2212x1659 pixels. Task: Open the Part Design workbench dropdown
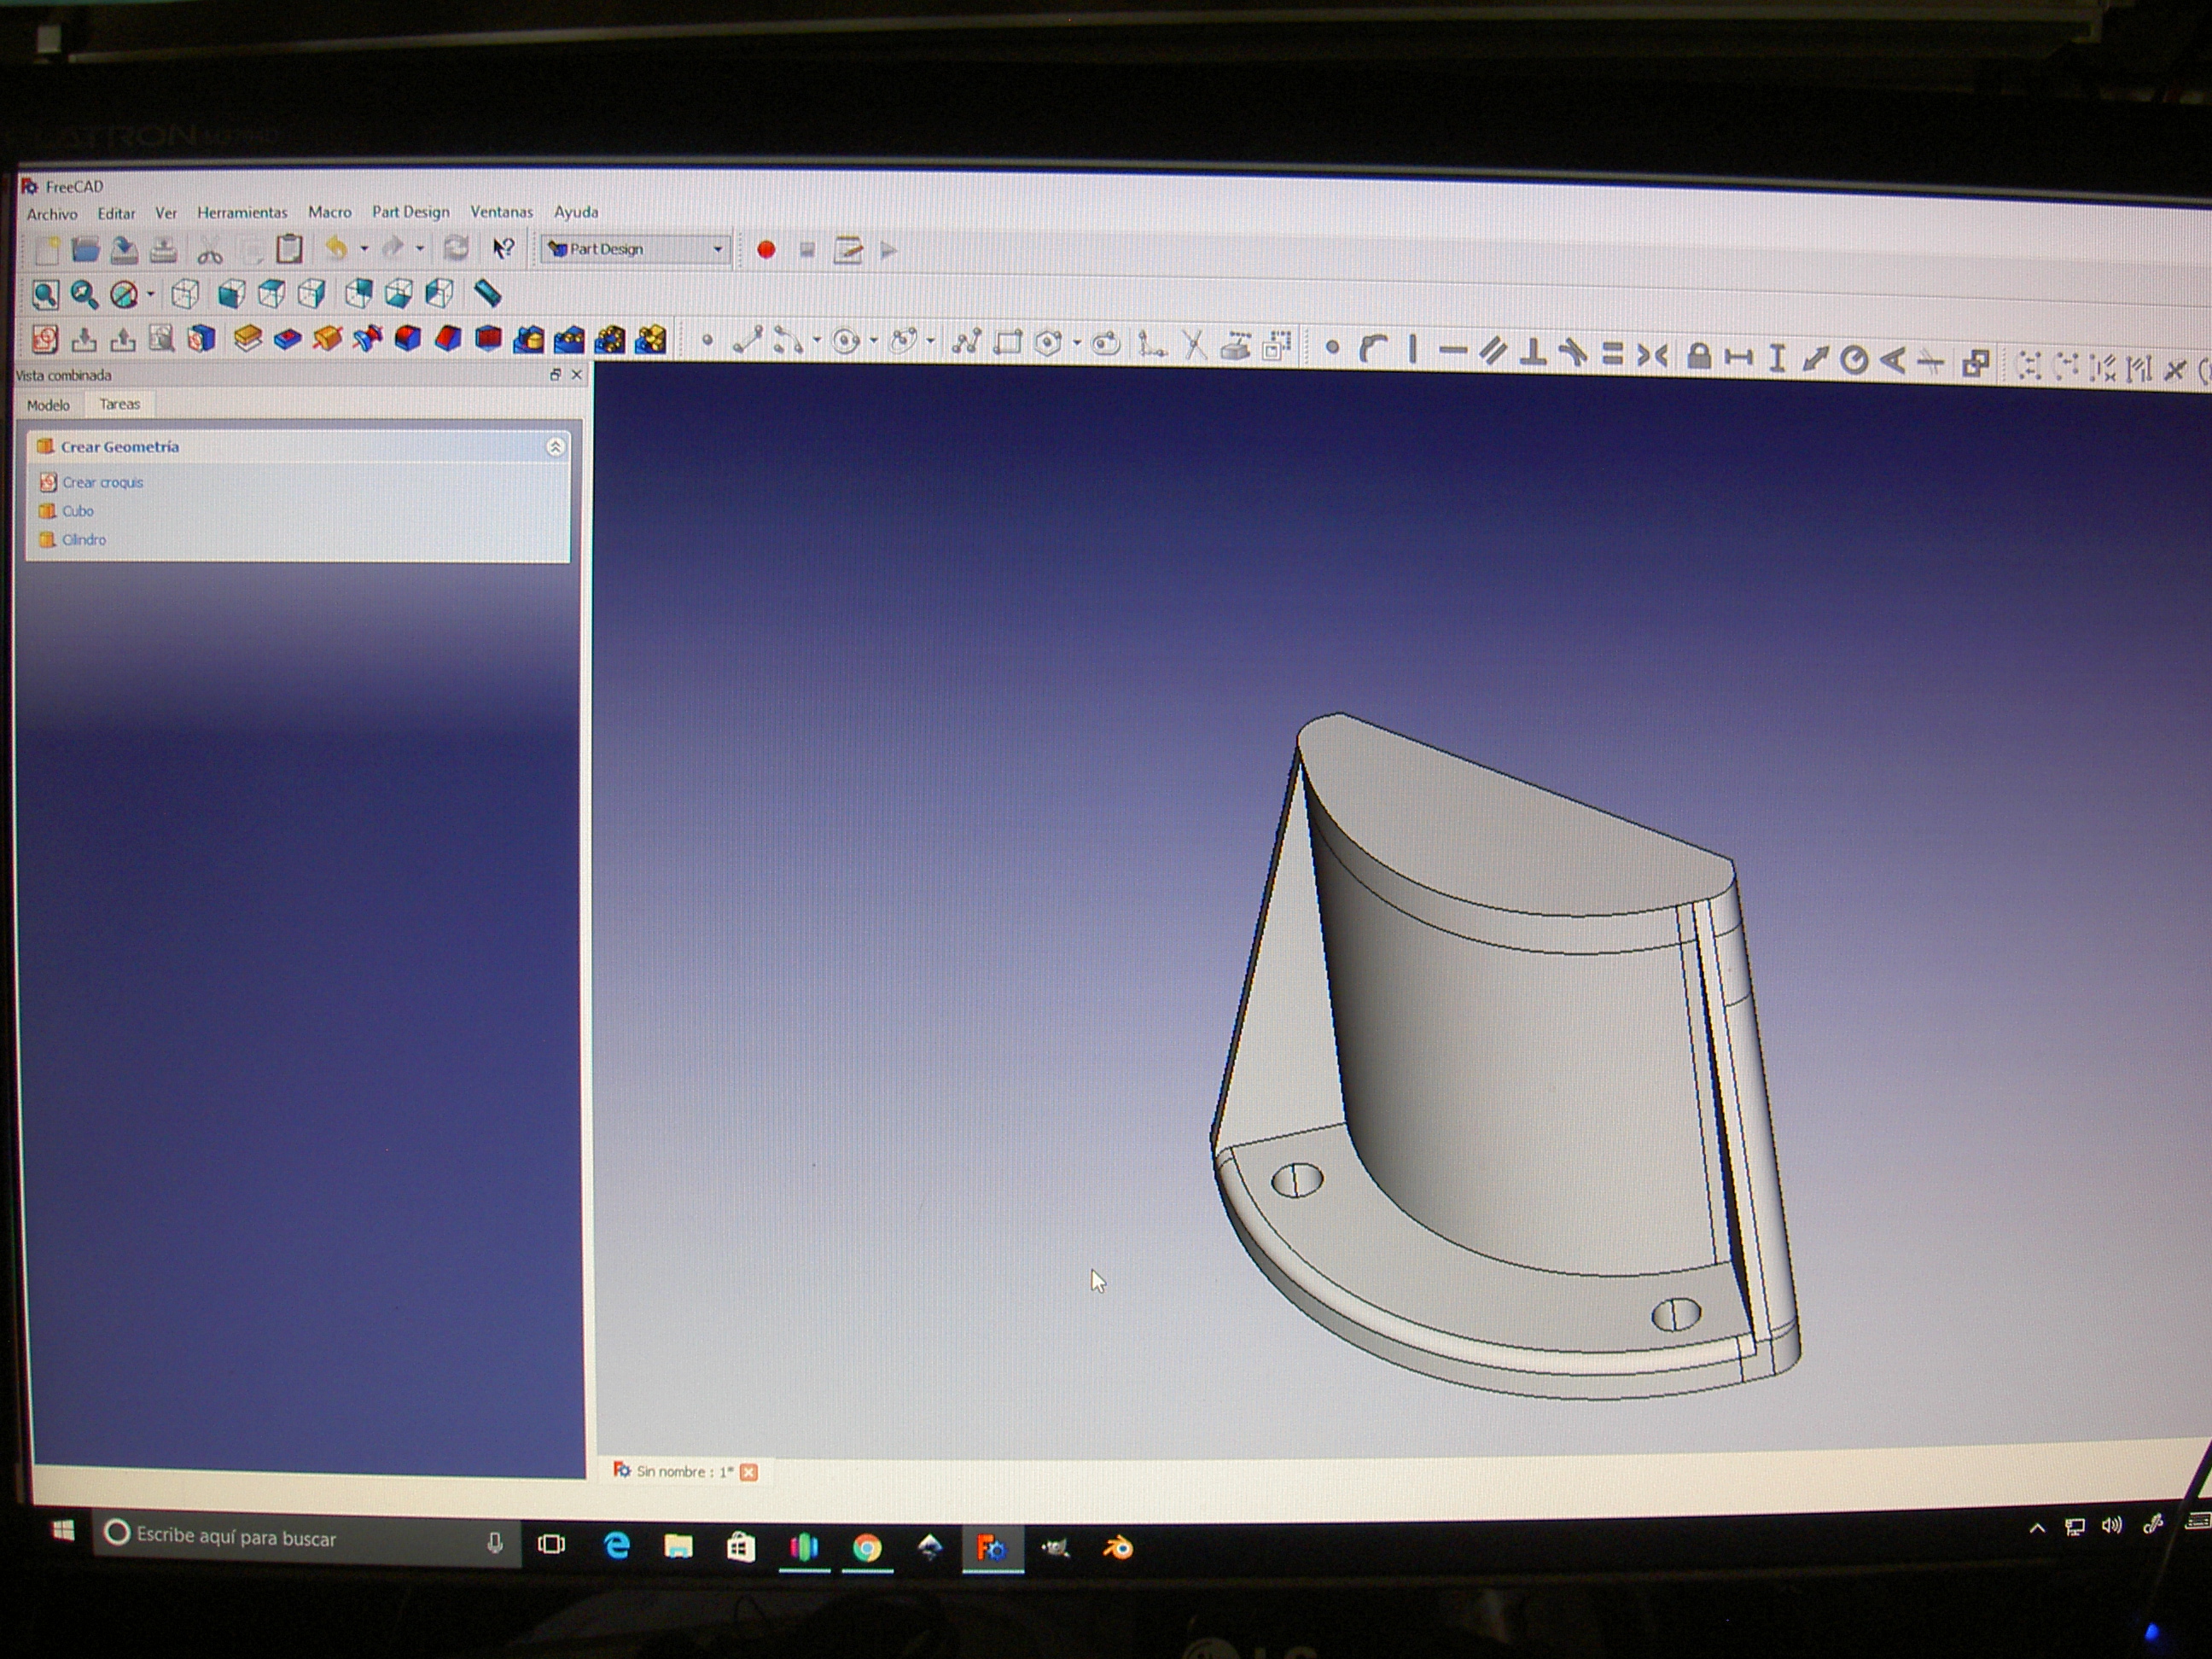point(636,249)
